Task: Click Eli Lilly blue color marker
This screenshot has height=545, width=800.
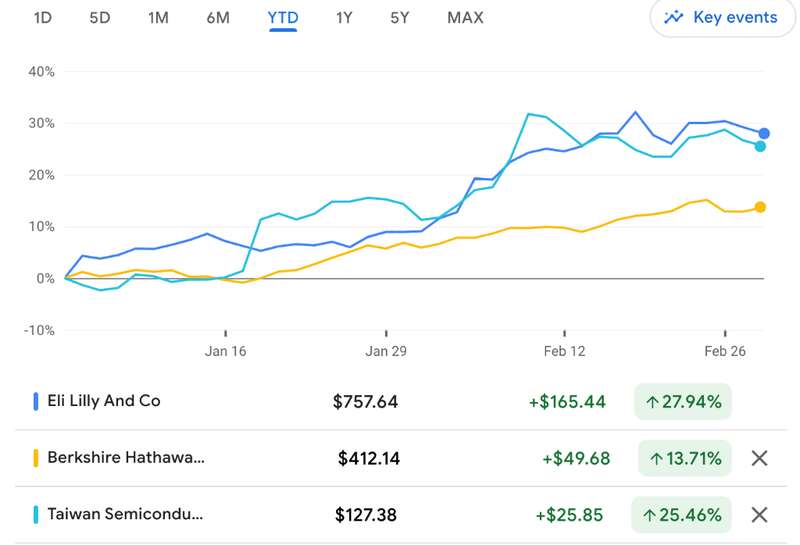Action: [x=37, y=402]
